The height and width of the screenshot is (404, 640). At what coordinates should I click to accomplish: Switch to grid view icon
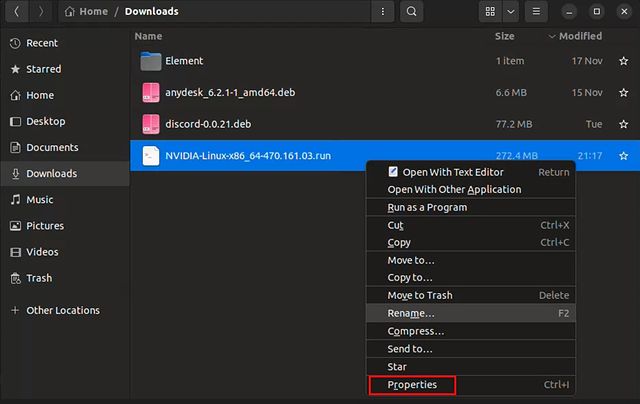(x=490, y=11)
